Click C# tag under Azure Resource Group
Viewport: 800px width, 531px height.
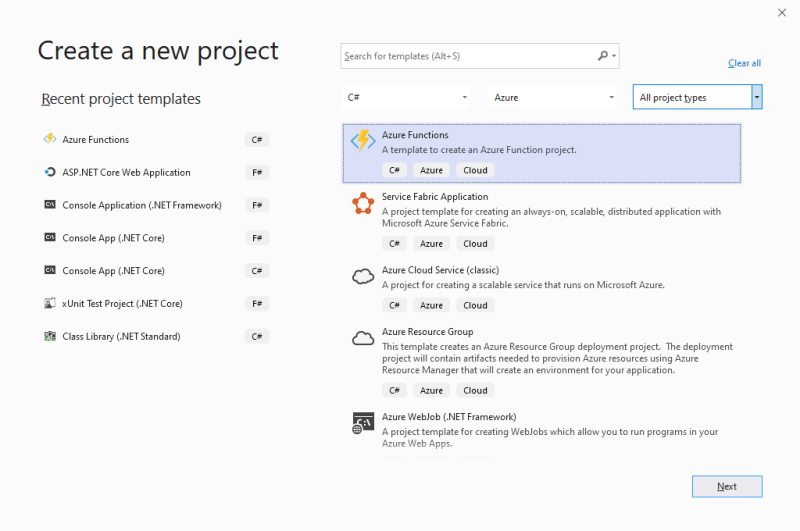coord(394,390)
